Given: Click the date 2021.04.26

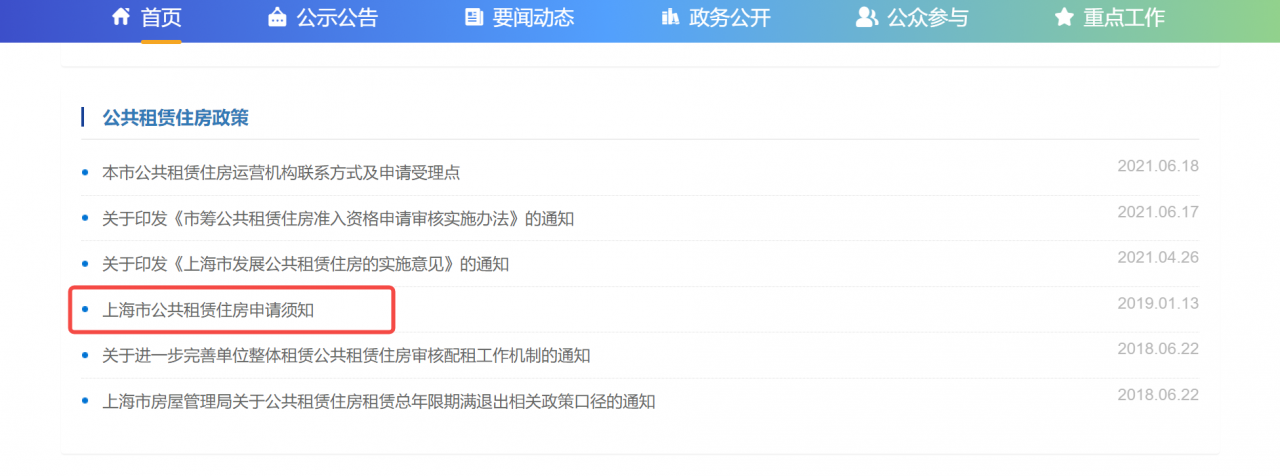Looking at the screenshot, I should coord(1157,257).
